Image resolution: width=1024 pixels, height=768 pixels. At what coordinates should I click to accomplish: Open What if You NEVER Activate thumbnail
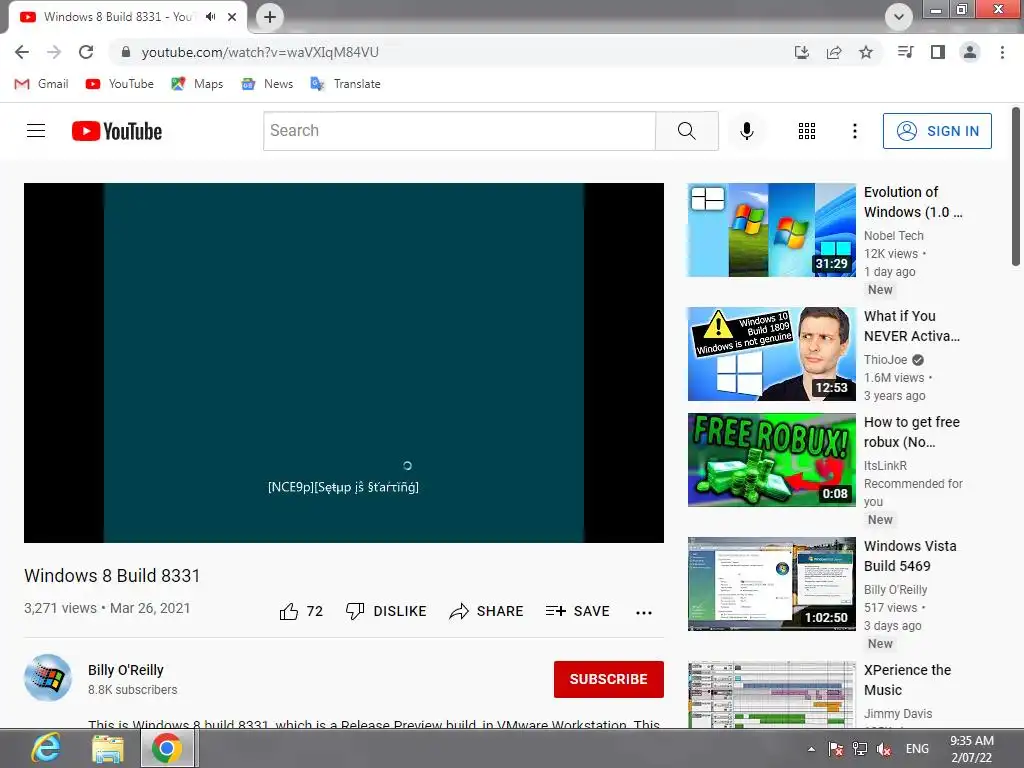click(x=771, y=354)
